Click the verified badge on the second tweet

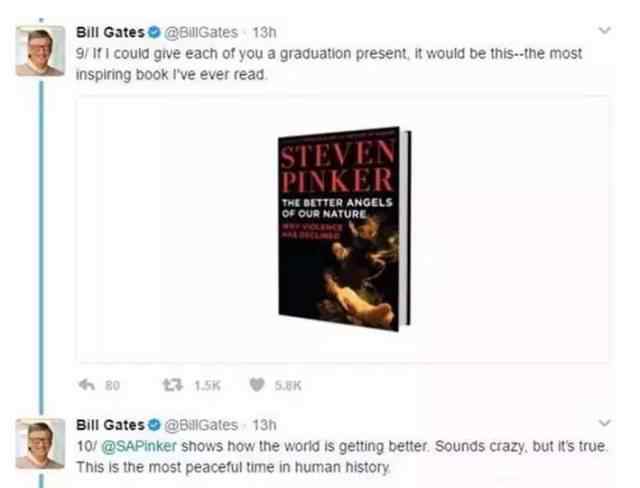point(154,425)
